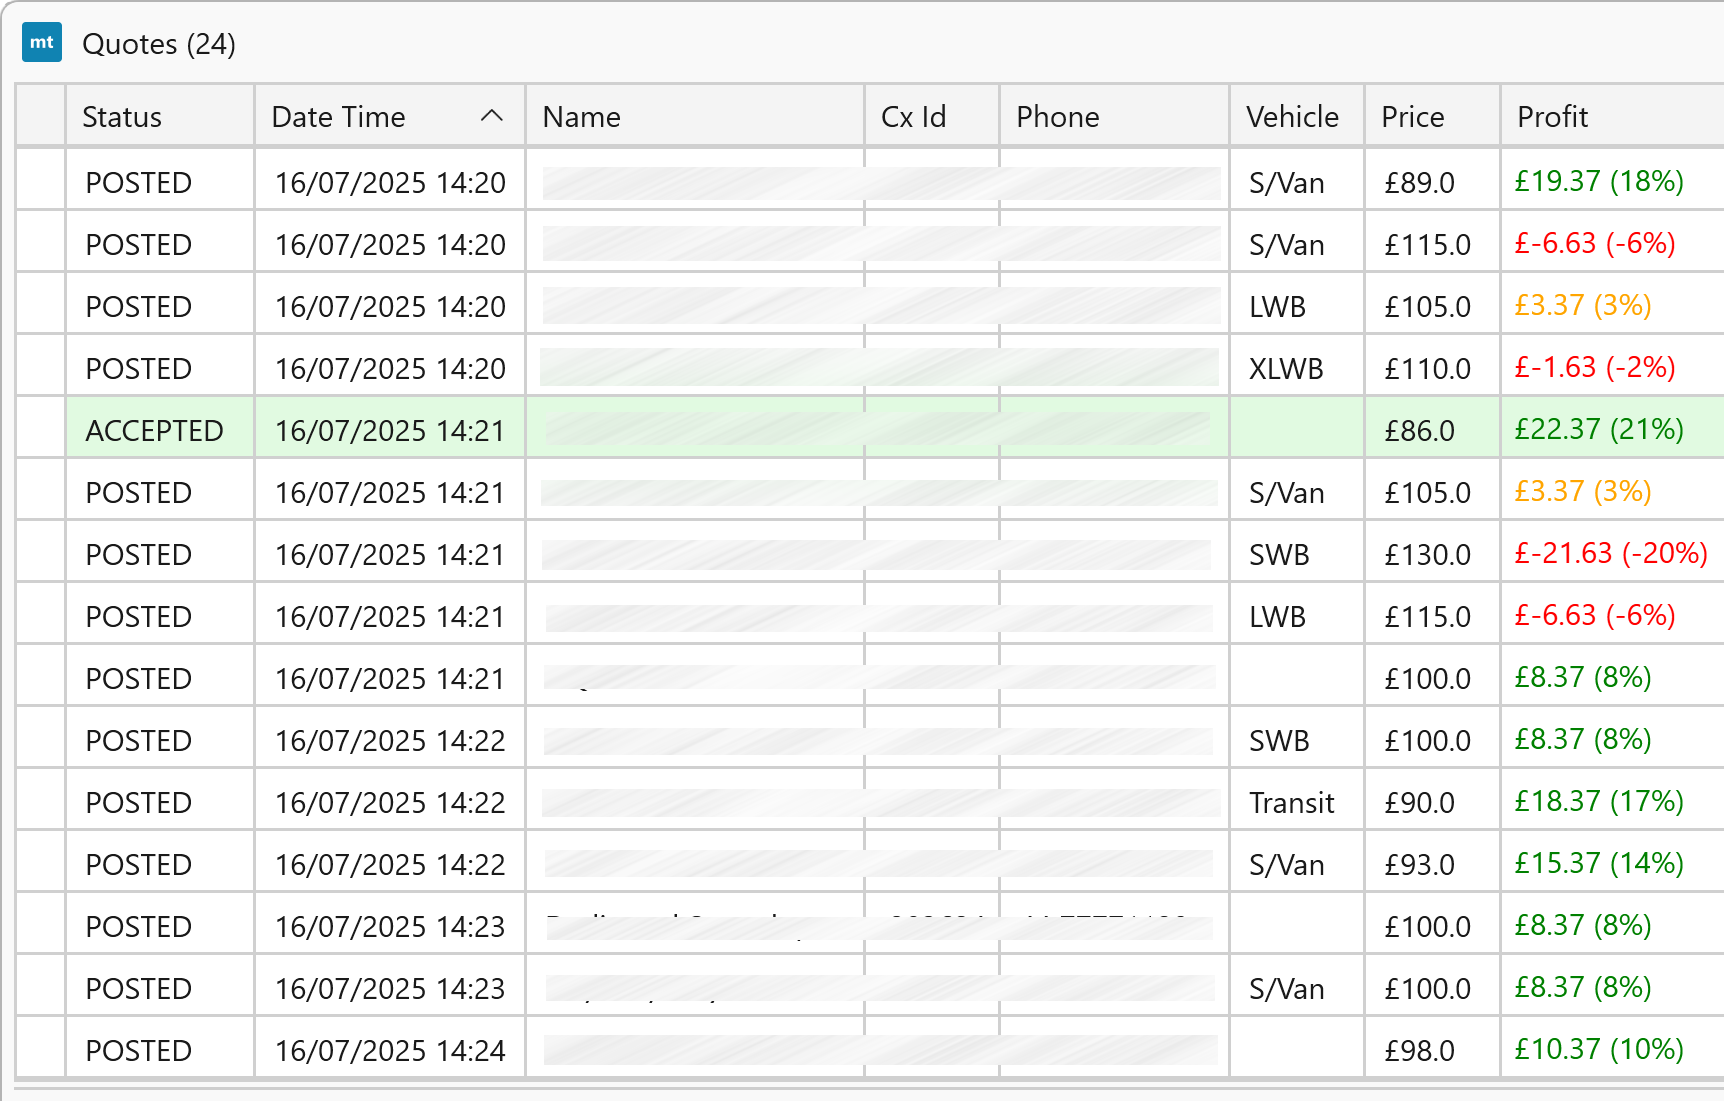Toggle Date Time sort order arrow
The image size is (1724, 1101).
491,116
